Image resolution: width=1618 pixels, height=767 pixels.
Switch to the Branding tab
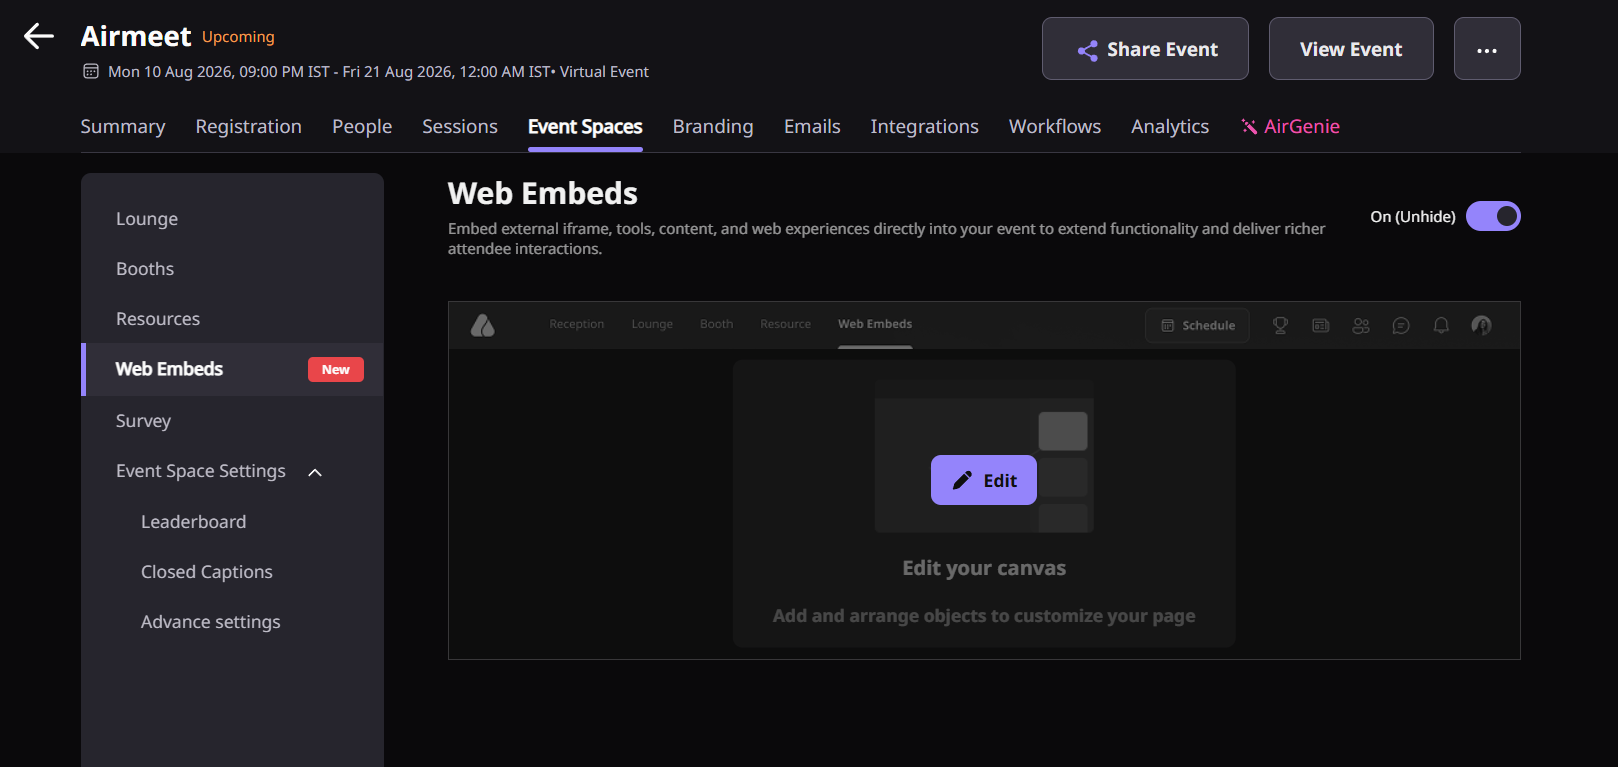click(x=713, y=127)
